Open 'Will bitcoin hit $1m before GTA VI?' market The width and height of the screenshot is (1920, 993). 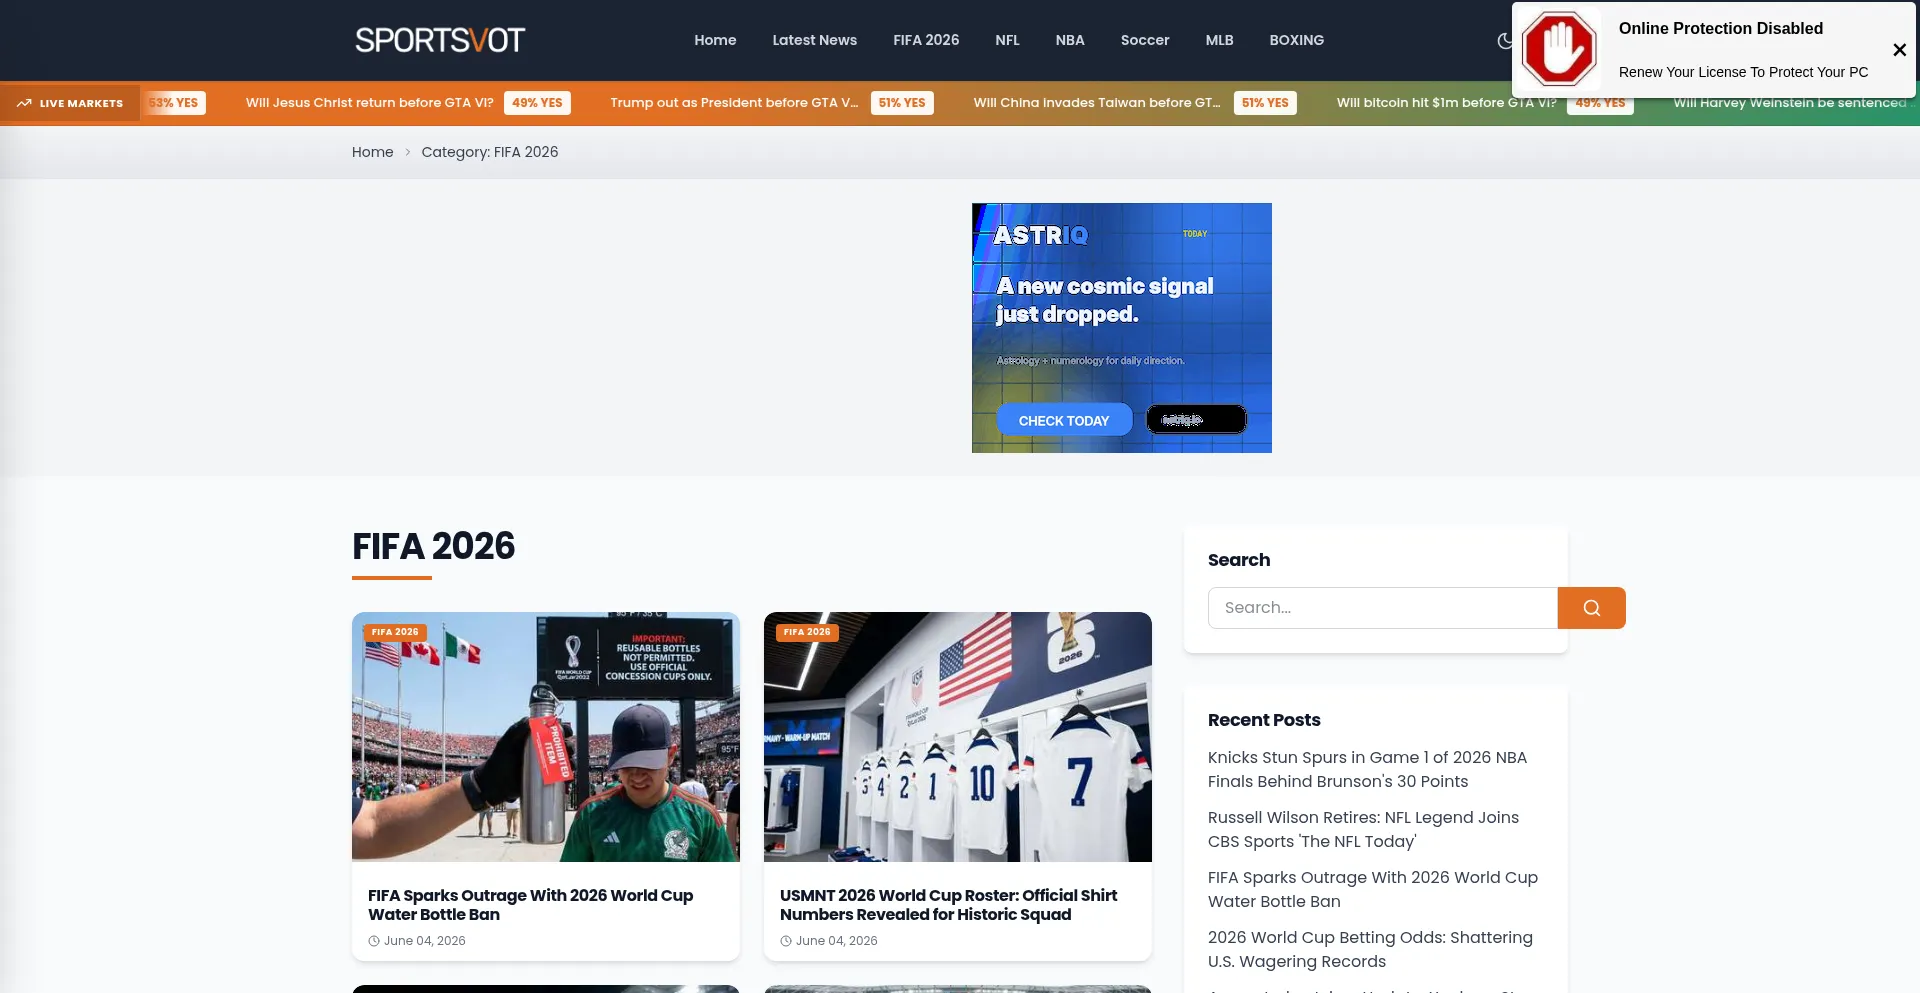pyautogui.click(x=1446, y=103)
